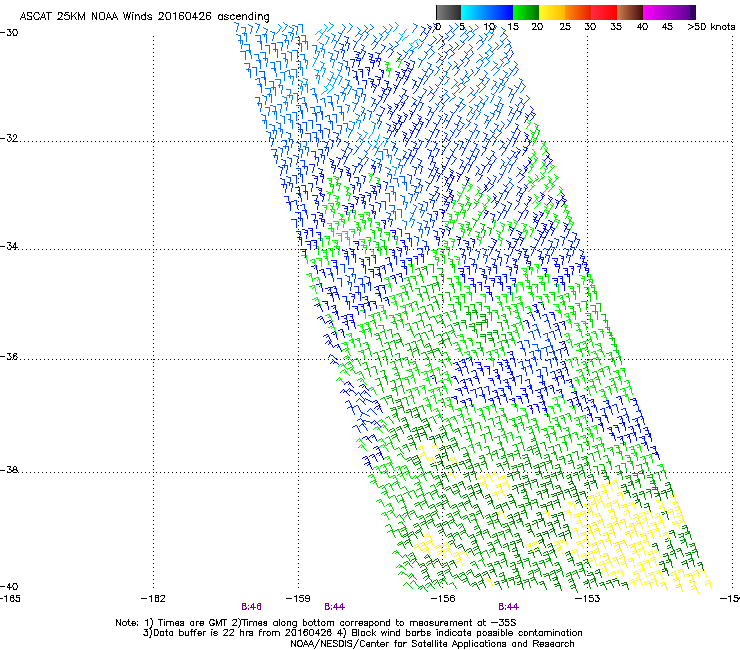The height and width of the screenshot is (650, 740).
Task: Click the -30 latitude axis label
Action: point(9,33)
